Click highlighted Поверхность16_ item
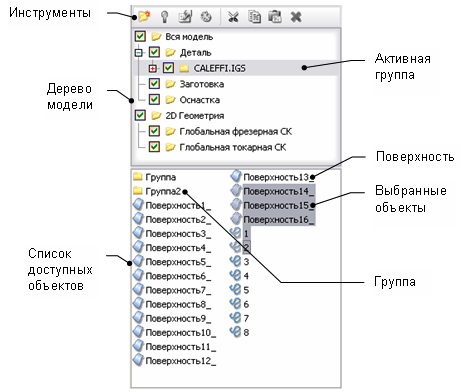Viewport: 461px width, 392px height. coord(279,220)
